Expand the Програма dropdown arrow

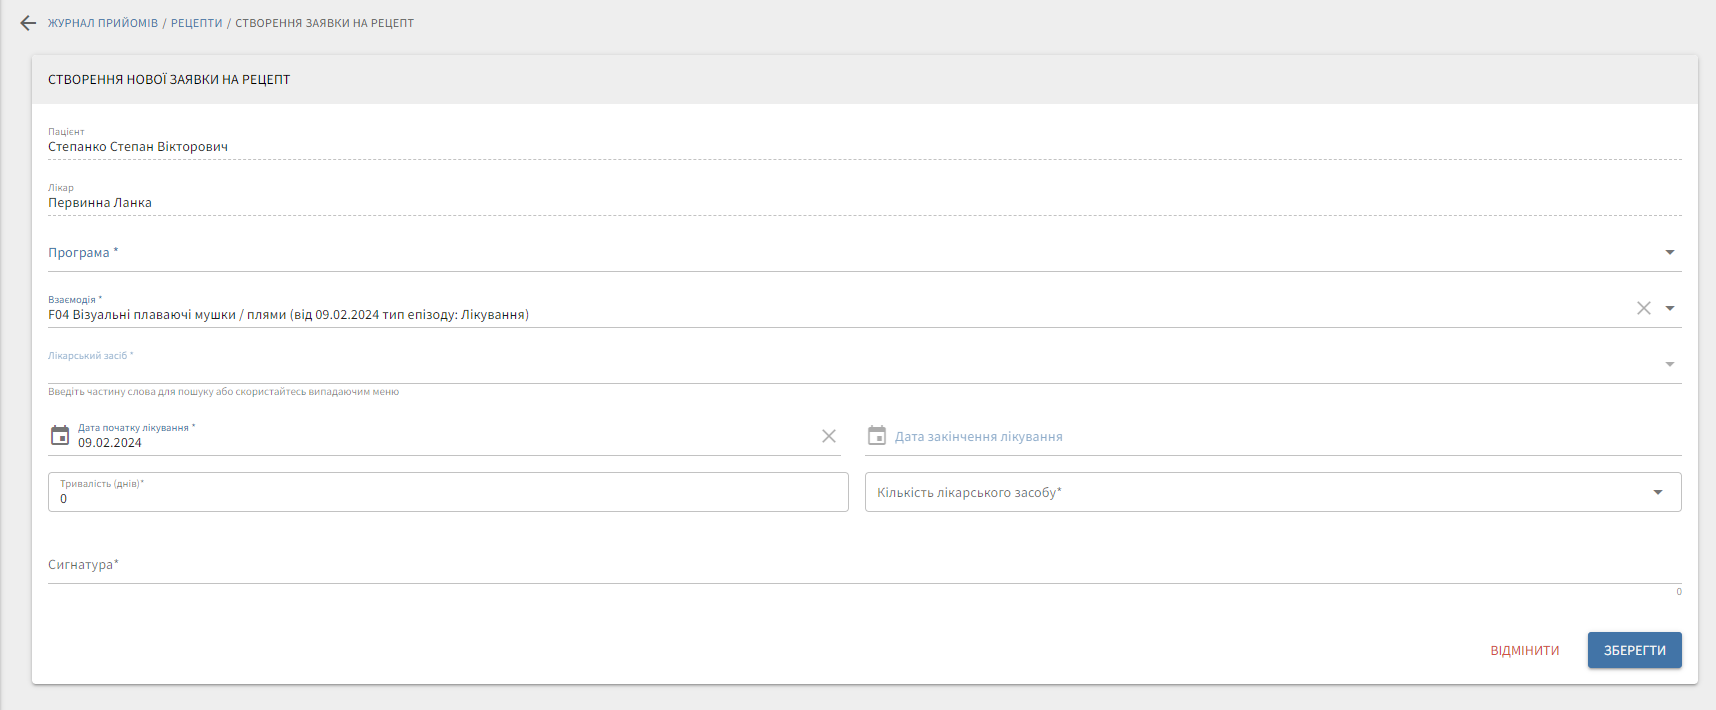(1669, 252)
